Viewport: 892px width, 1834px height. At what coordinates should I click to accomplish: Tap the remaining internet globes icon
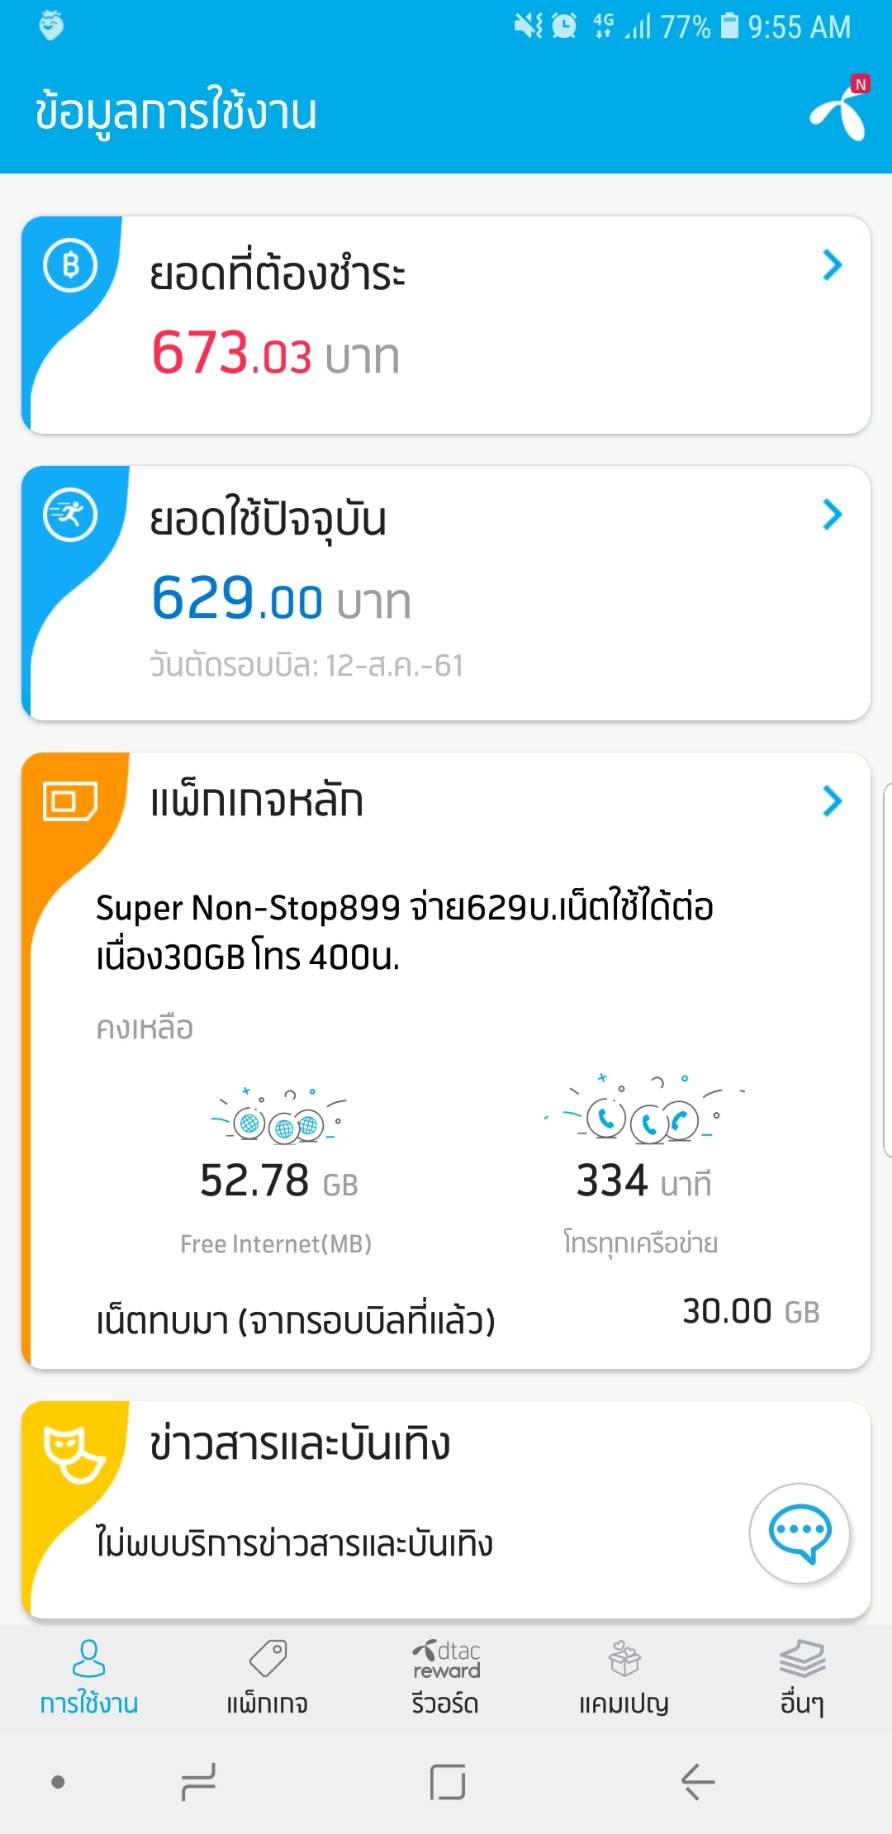279,1118
